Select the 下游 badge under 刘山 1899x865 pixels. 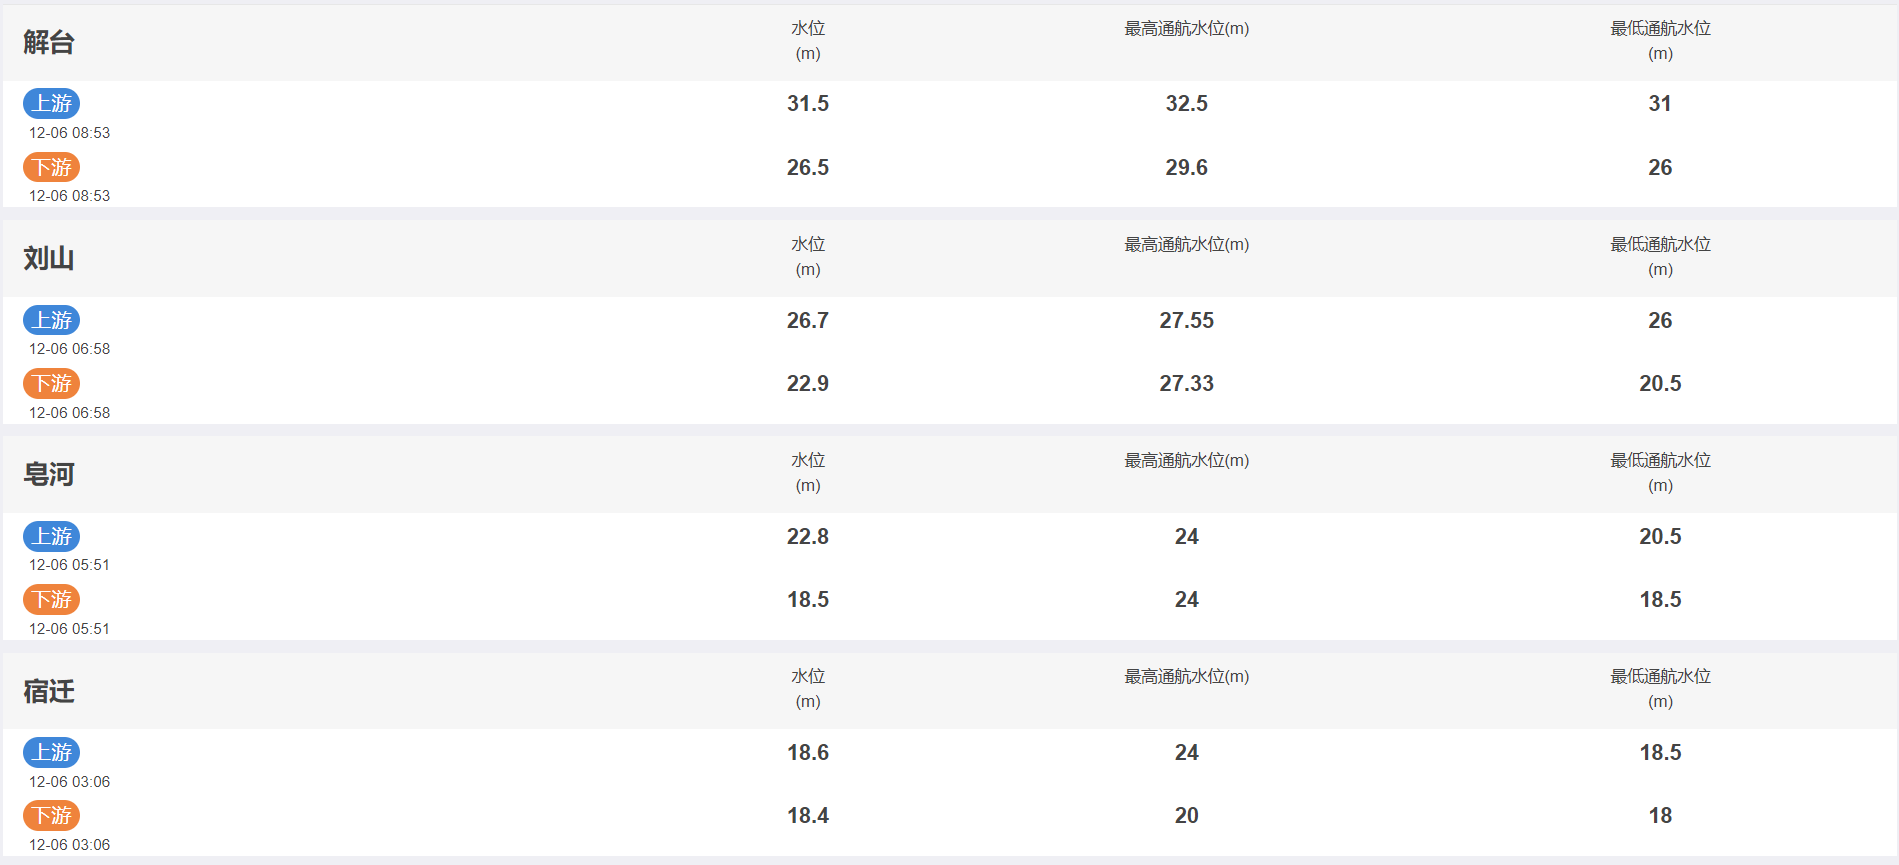51,383
